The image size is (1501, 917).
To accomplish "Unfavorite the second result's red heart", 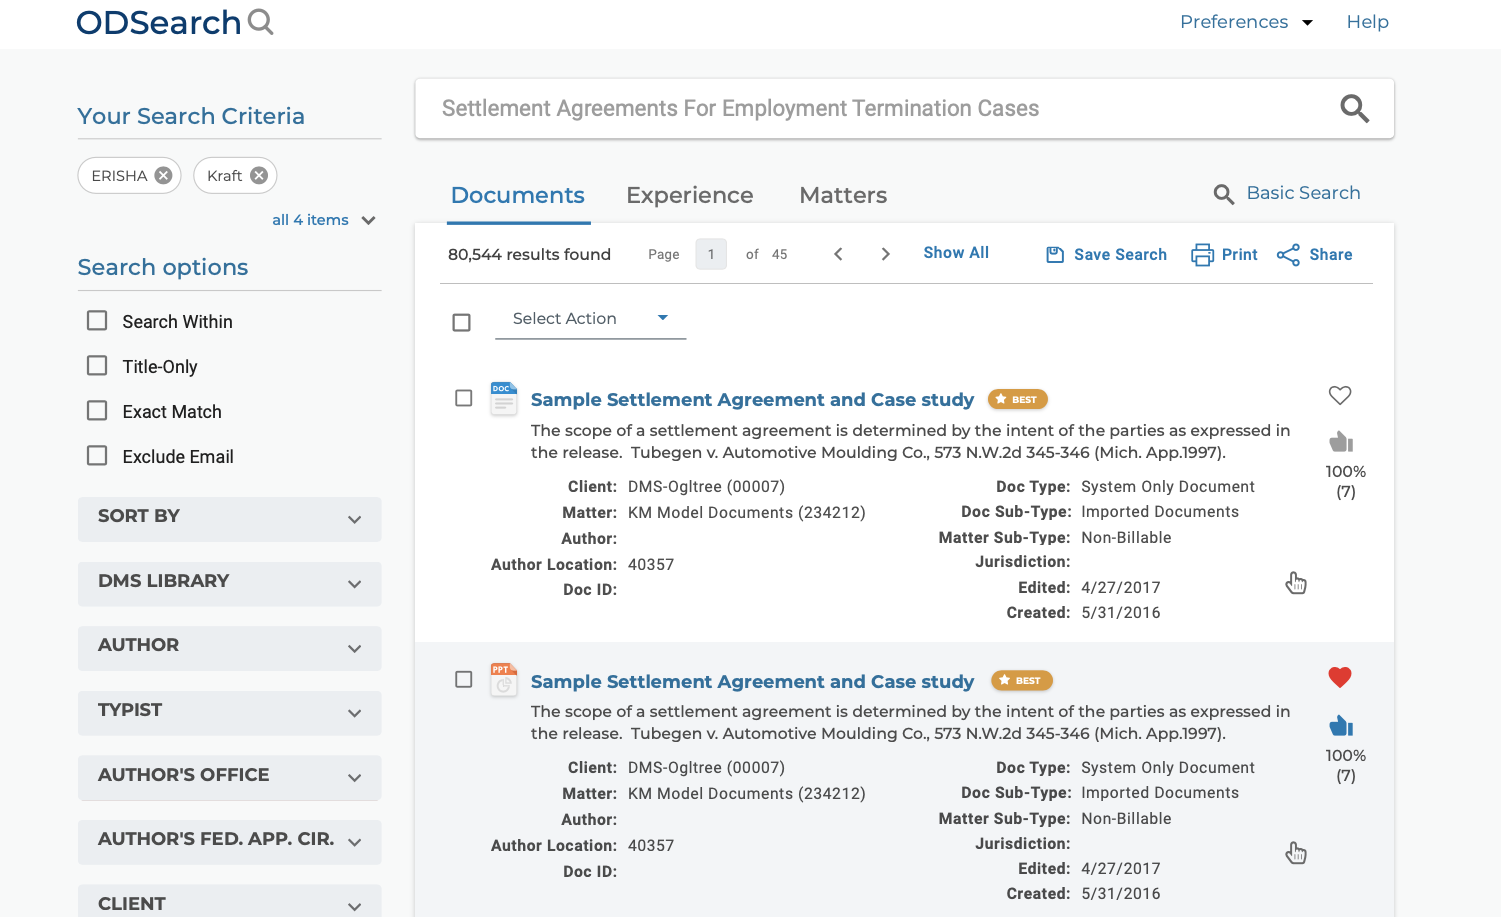I will click(x=1340, y=677).
